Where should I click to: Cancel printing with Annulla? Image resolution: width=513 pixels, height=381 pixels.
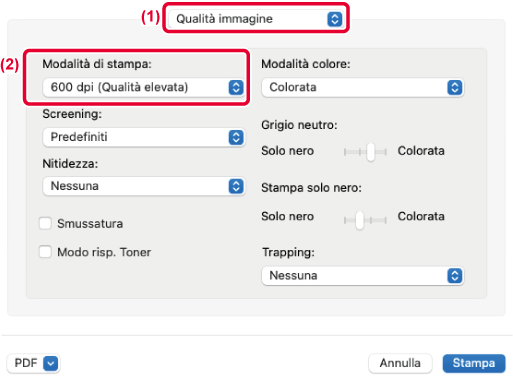click(400, 363)
